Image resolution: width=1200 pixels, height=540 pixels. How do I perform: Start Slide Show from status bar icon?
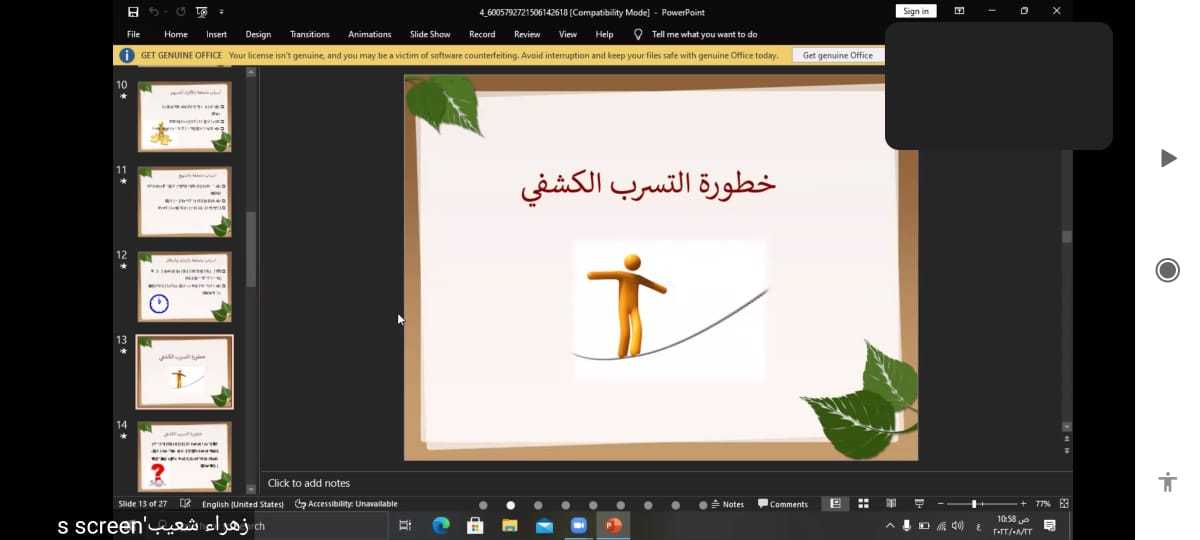click(x=919, y=504)
